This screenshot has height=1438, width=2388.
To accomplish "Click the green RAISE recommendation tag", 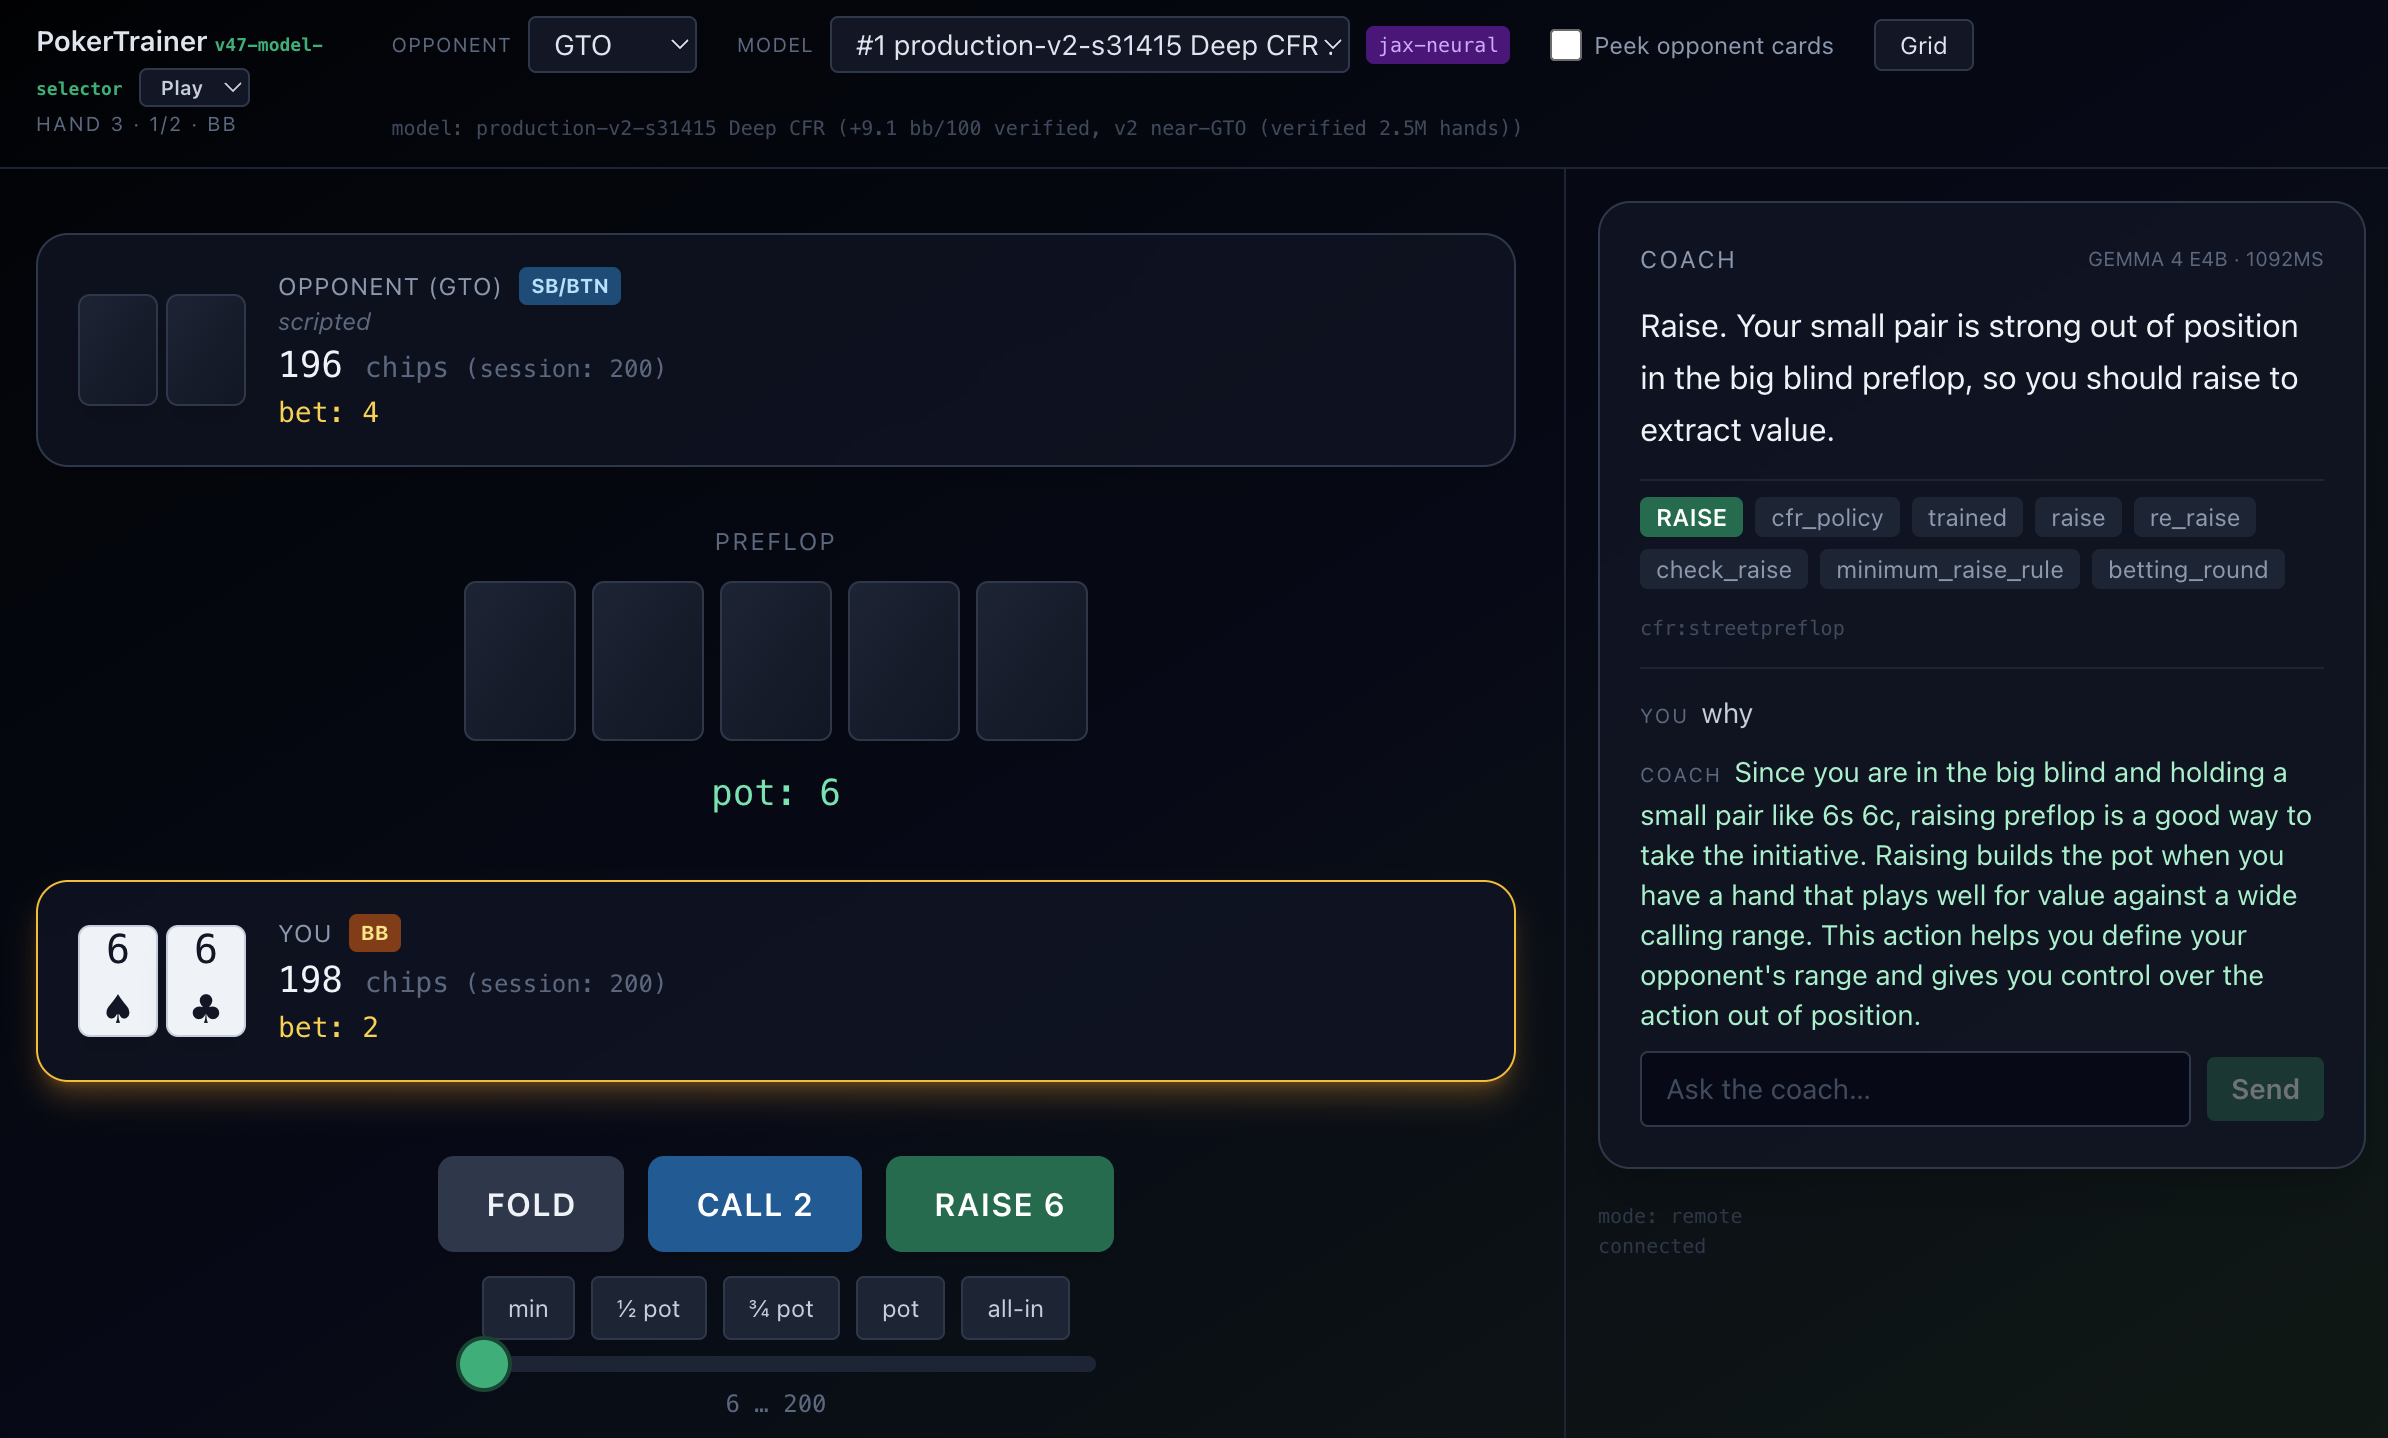I will point(1690,517).
